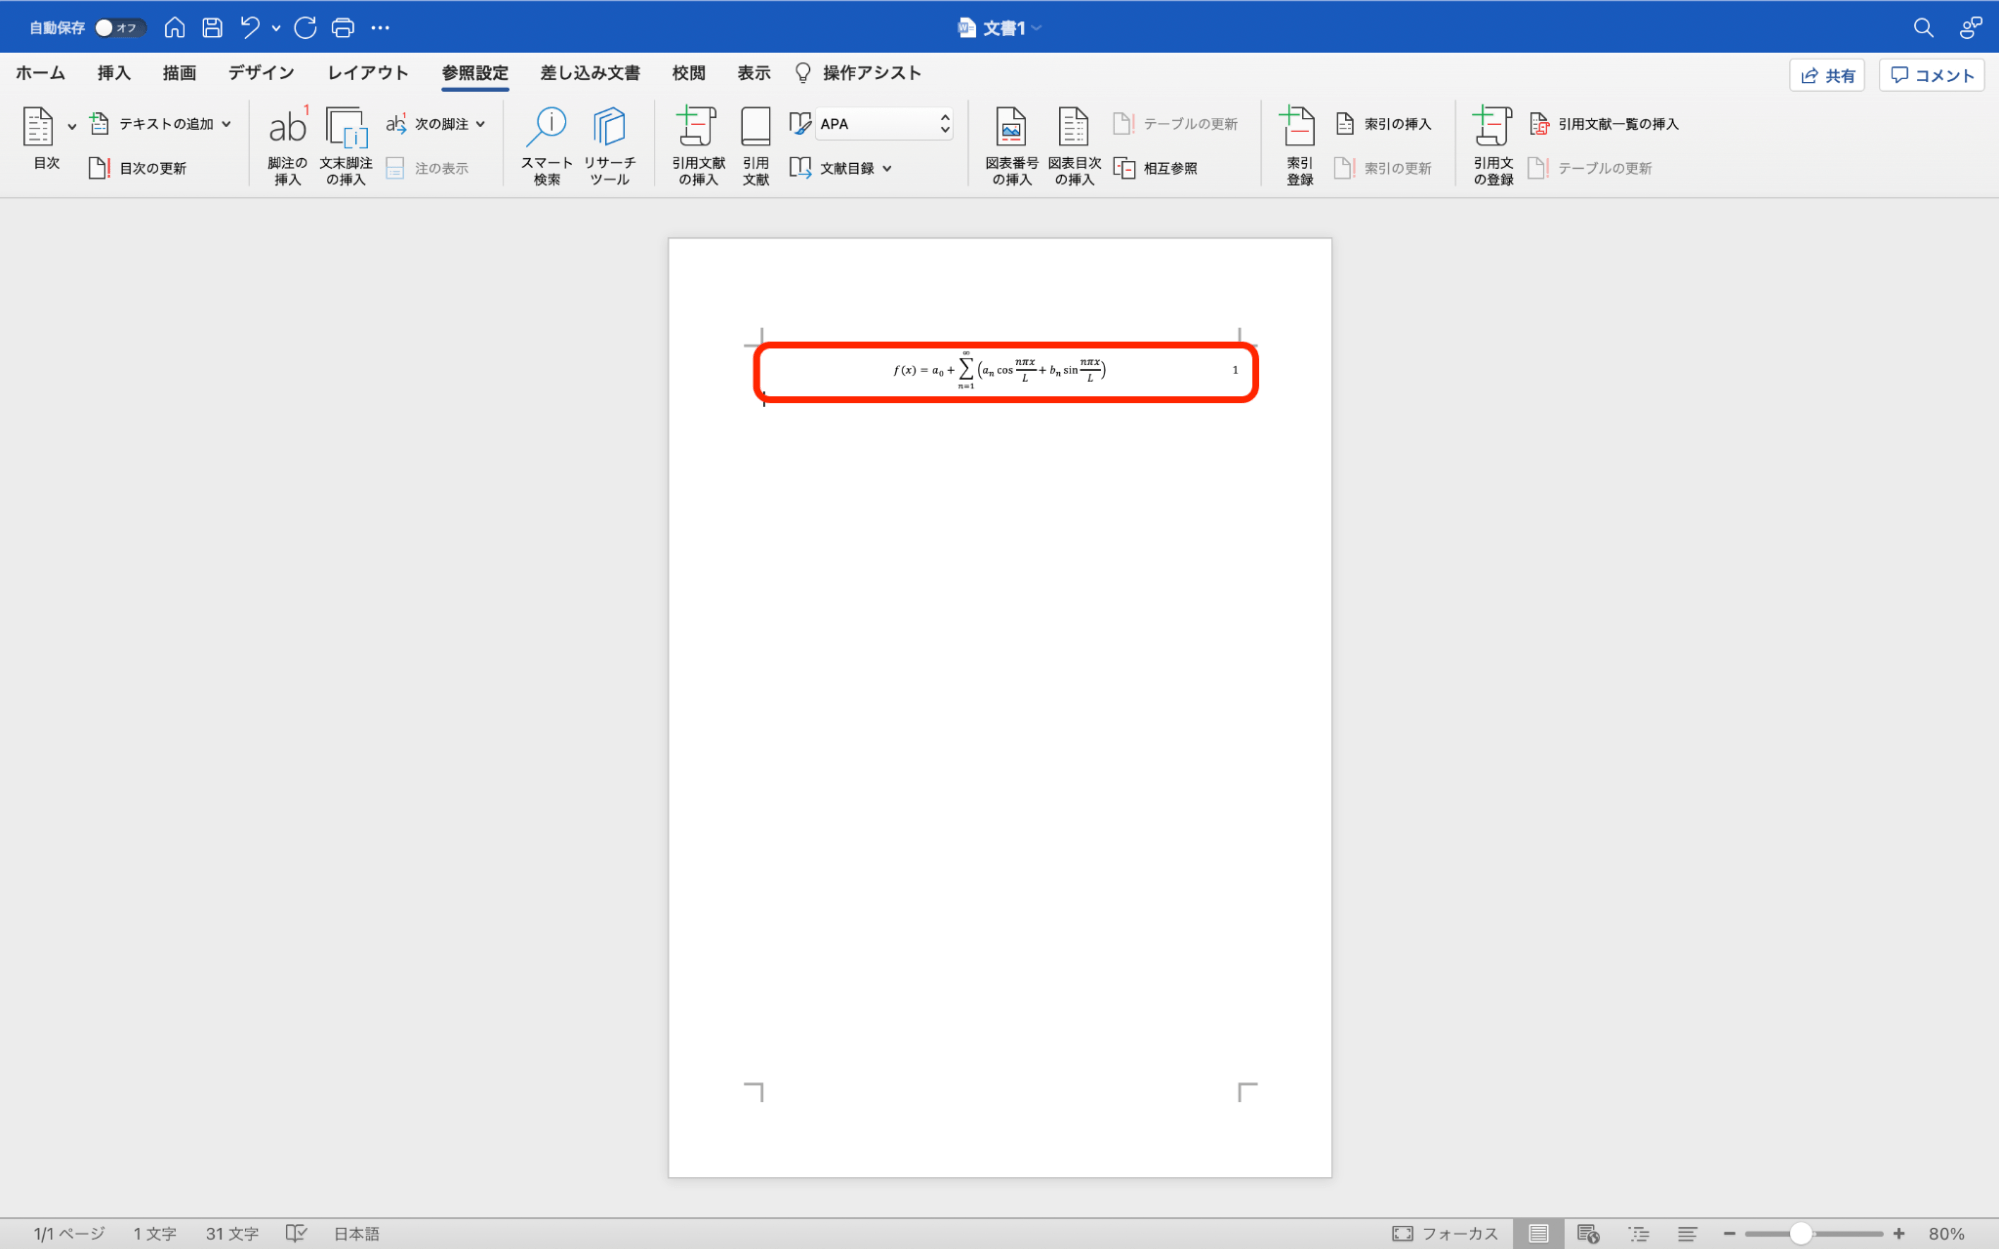Image resolution: width=1999 pixels, height=1250 pixels.
Task: Click 目次の更新 button
Action: [138, 168]
